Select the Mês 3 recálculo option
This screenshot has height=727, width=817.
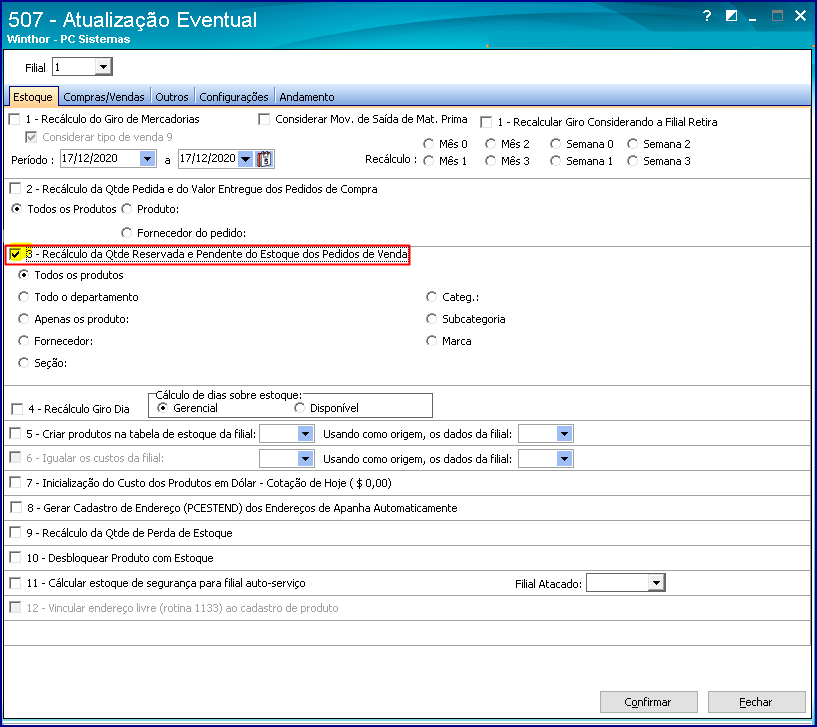coord(490,161)
